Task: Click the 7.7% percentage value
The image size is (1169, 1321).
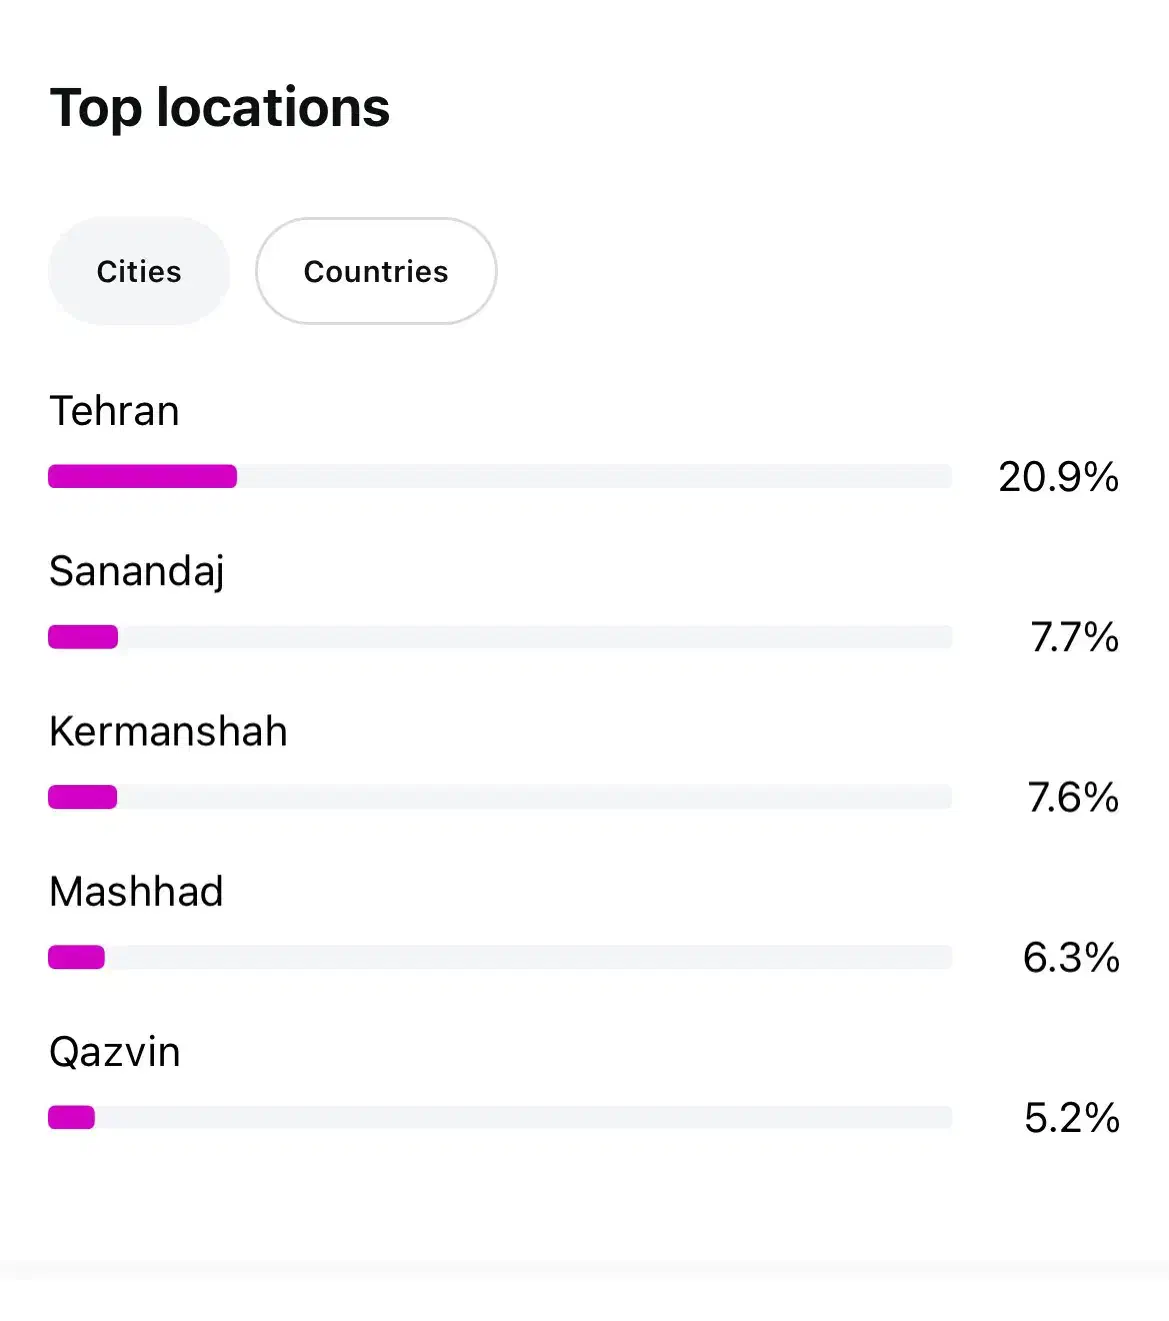Action: click(1074, 637)
